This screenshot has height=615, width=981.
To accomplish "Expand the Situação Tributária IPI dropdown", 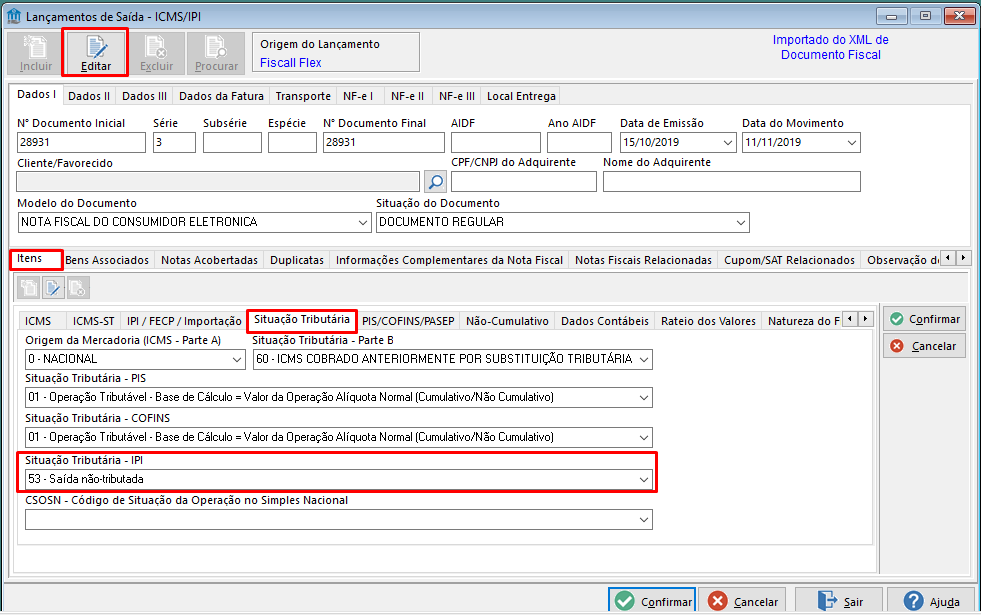I will point(644,480).
